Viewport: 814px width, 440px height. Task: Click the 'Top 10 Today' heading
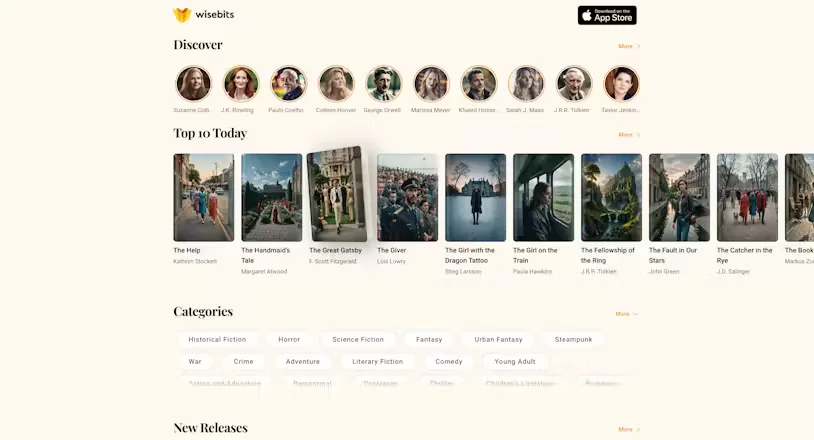(x=210, y=133)
